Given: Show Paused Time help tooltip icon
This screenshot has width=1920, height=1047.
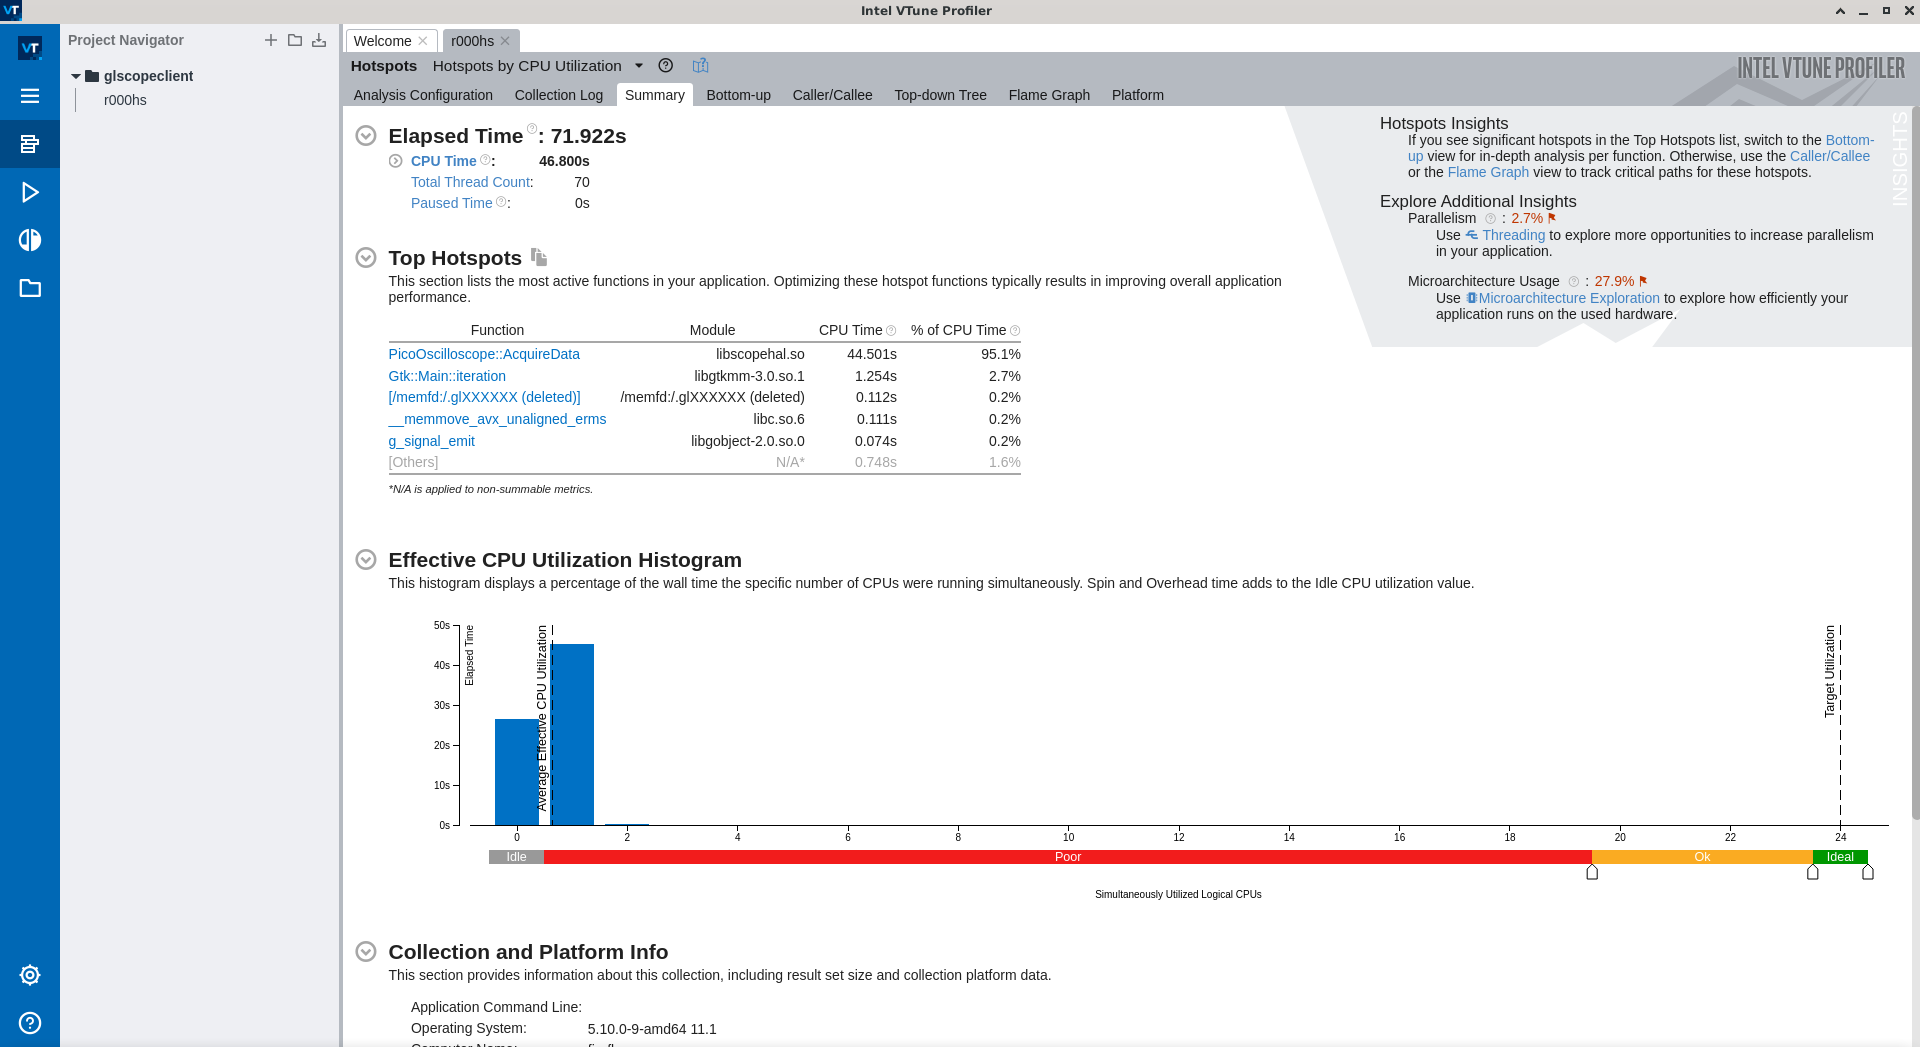Looking at the screenshot, I should pyautogui.click(x=501, y=202).
